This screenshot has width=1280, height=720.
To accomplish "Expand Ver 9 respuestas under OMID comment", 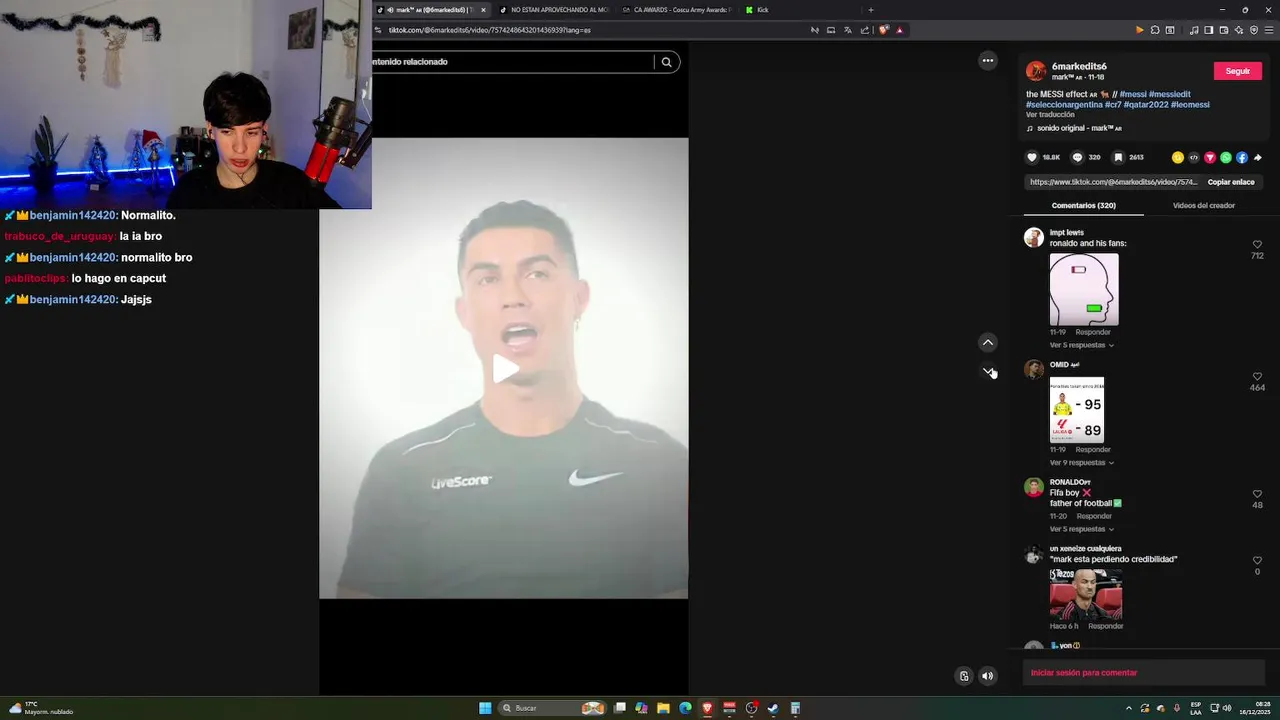I will (1081, 463).
